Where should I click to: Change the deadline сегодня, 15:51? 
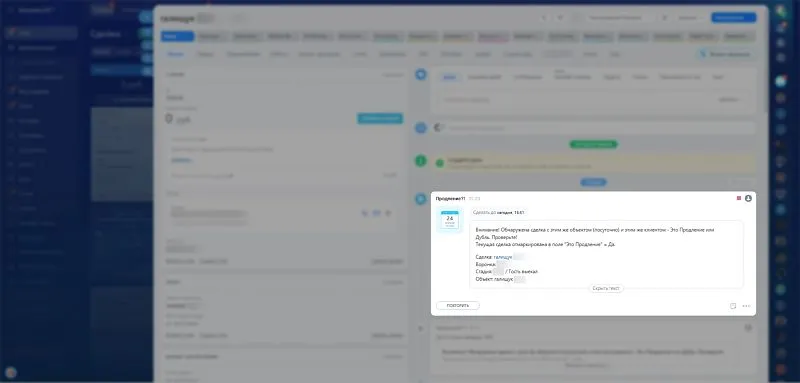click(511, 212)
